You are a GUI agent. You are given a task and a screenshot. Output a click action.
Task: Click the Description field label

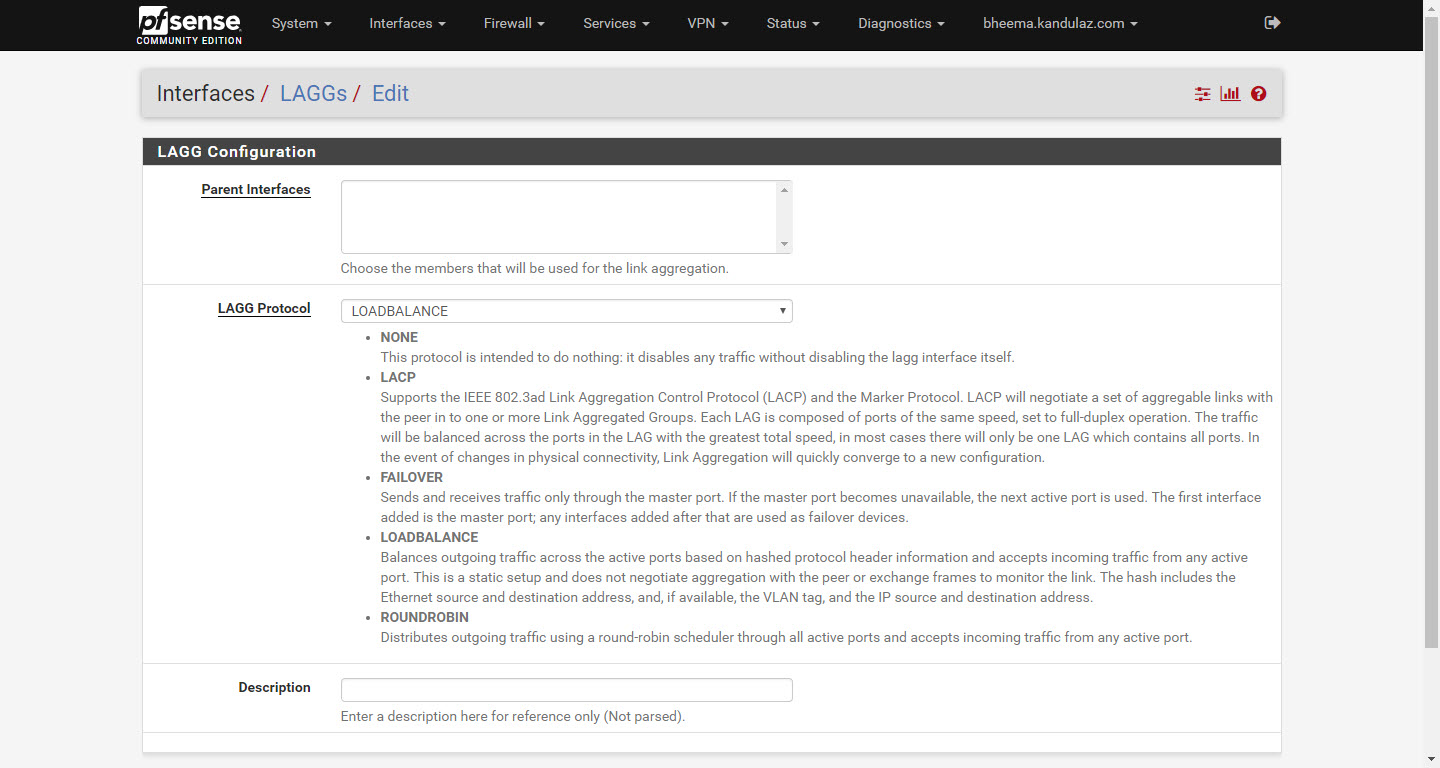[x=274, y=687]
